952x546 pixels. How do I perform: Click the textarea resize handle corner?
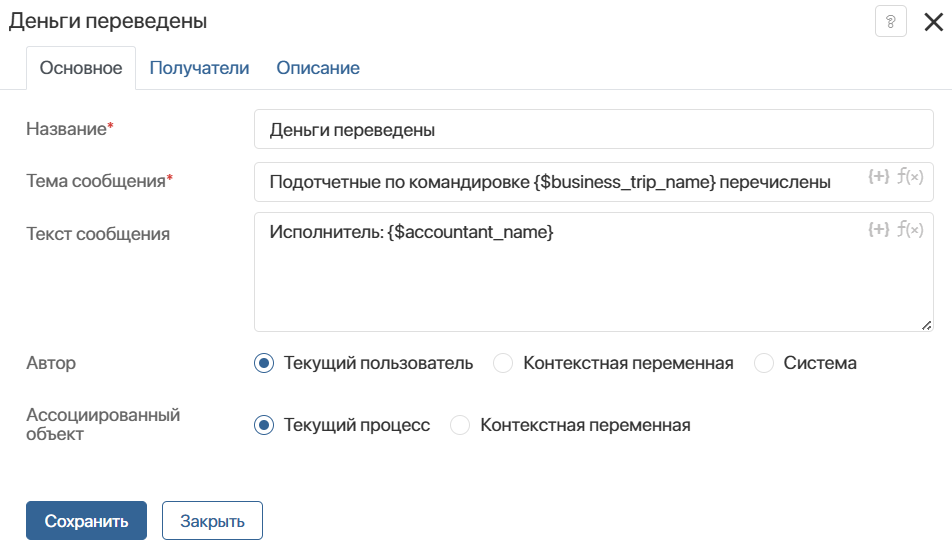click(x=926, y=326)
